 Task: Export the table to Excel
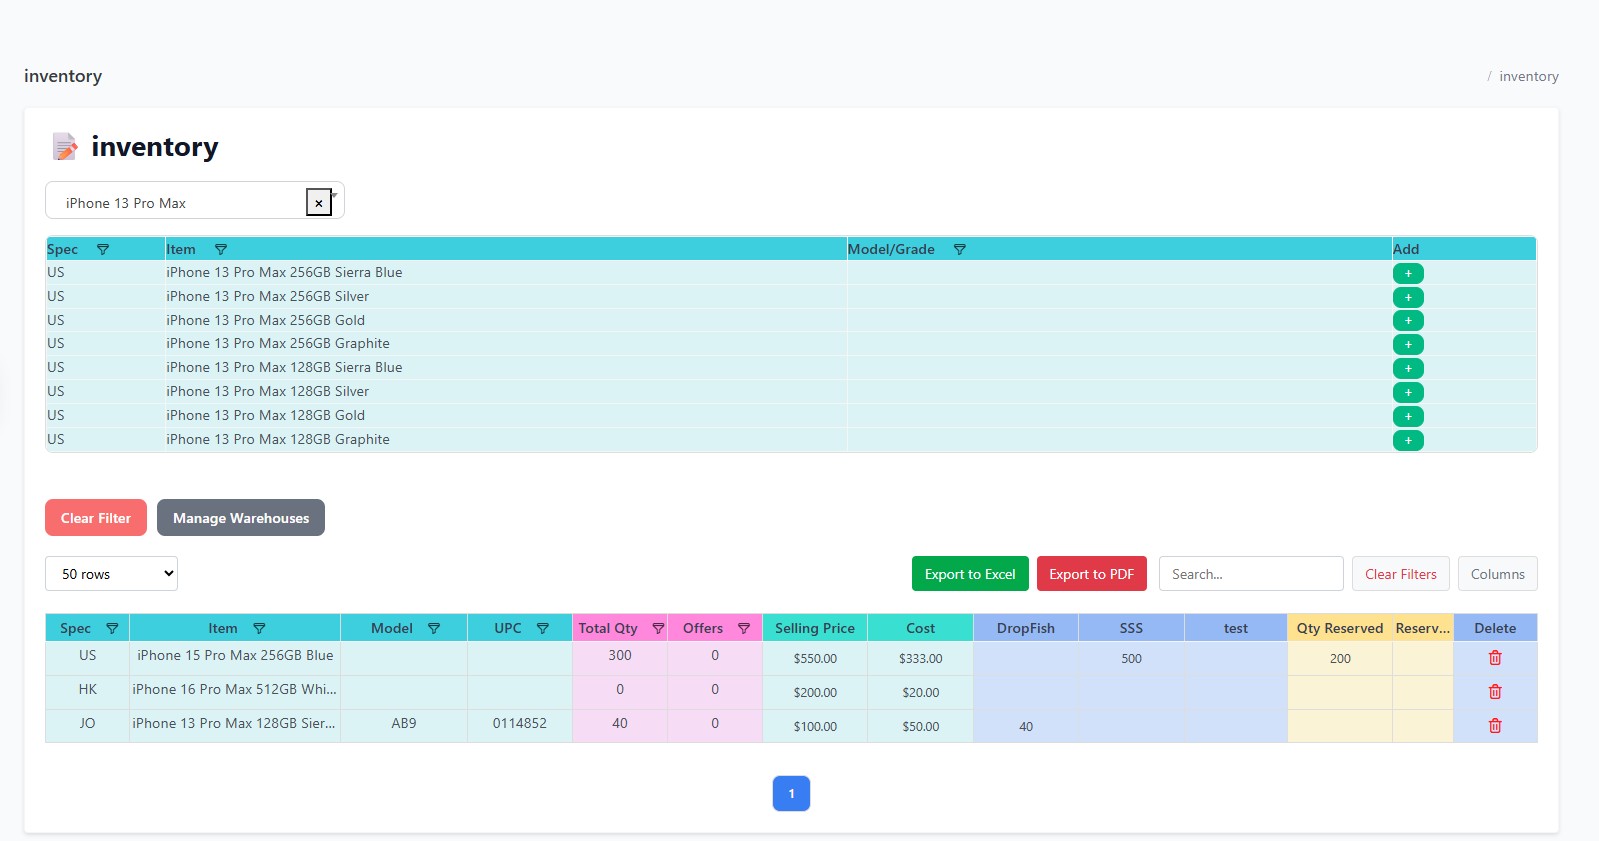point(970,574)
